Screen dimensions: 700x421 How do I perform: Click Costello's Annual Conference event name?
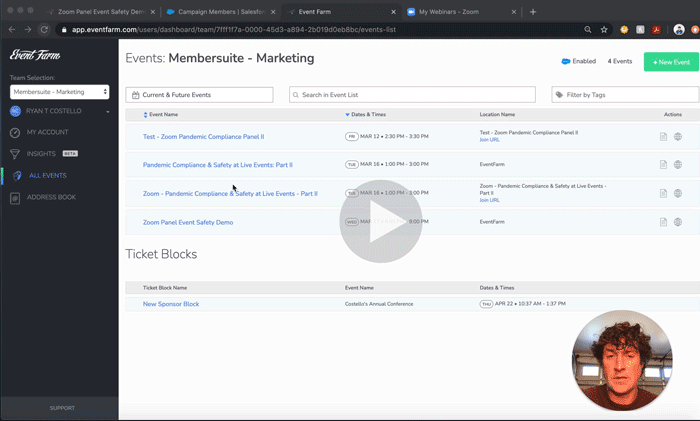[x=379, y=304]
